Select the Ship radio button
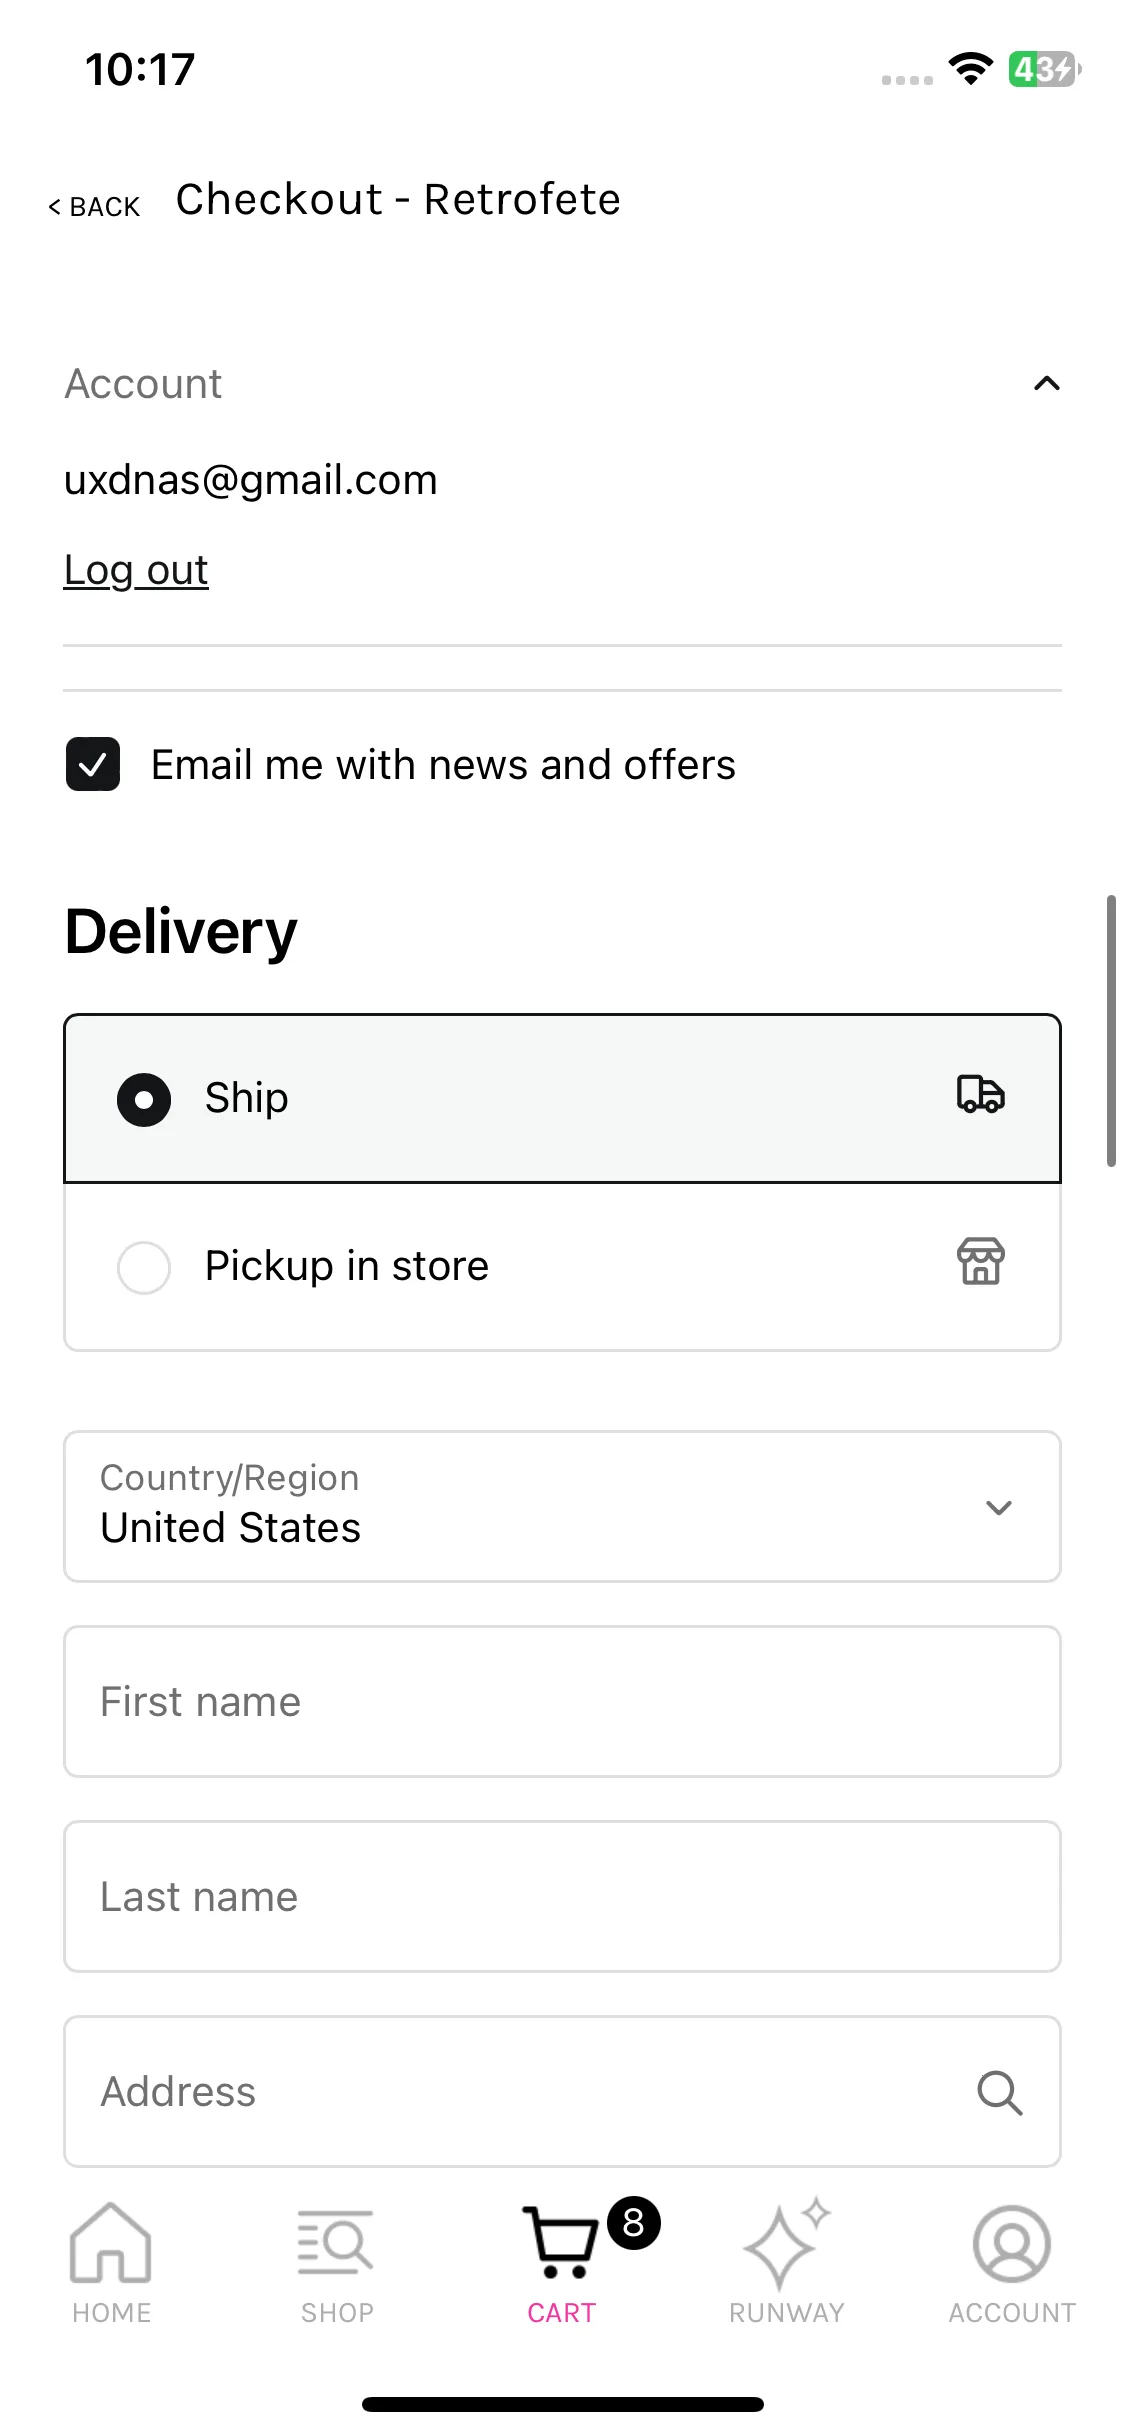This screenshot has height=2436, width=1125. (x=144, y=1099)
